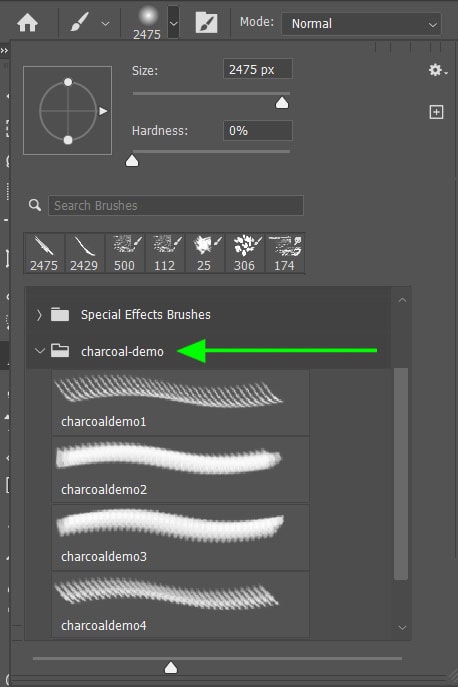Screen dimensions: 458x687
Task: Click inside the Search Brushes field
Action: coord(176,205)
